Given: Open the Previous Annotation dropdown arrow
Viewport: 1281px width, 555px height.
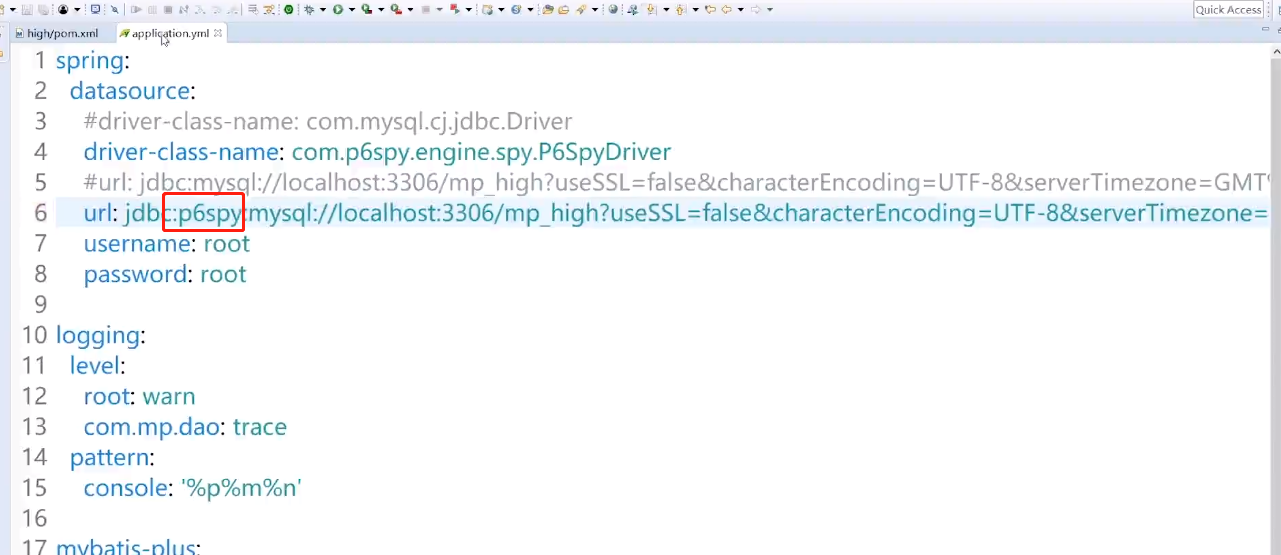Looking at the screenshot, I should point(695,10).
